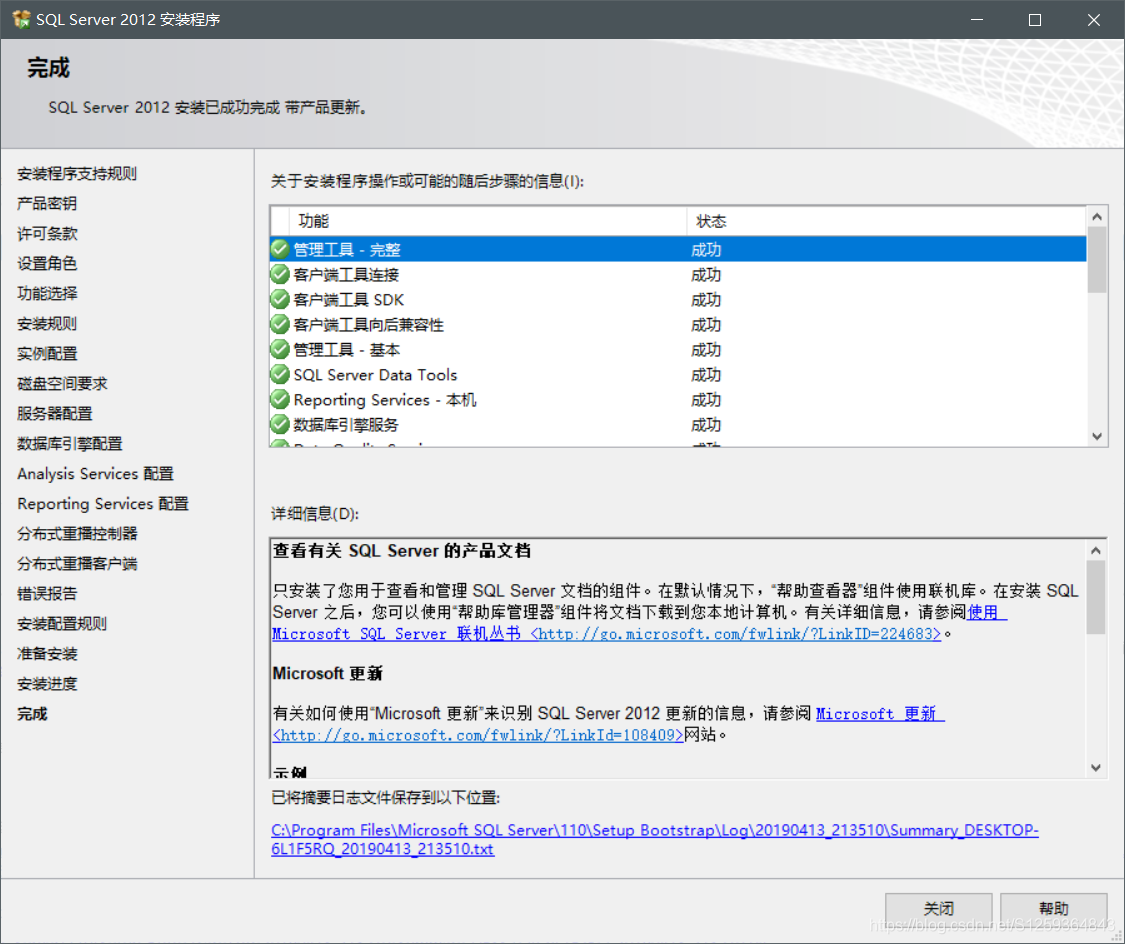
Task: Select the 客户端工具连接 row
Action: (x=678, y=274)
